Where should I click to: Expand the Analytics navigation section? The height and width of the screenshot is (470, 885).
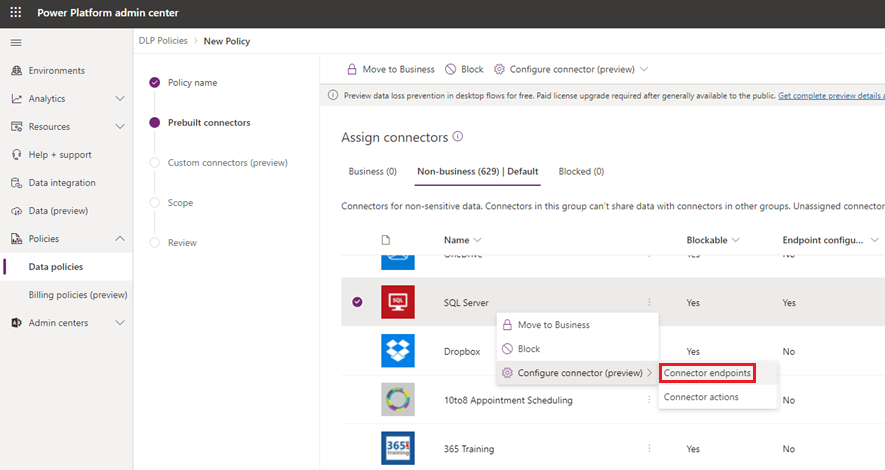click(120, 98)
